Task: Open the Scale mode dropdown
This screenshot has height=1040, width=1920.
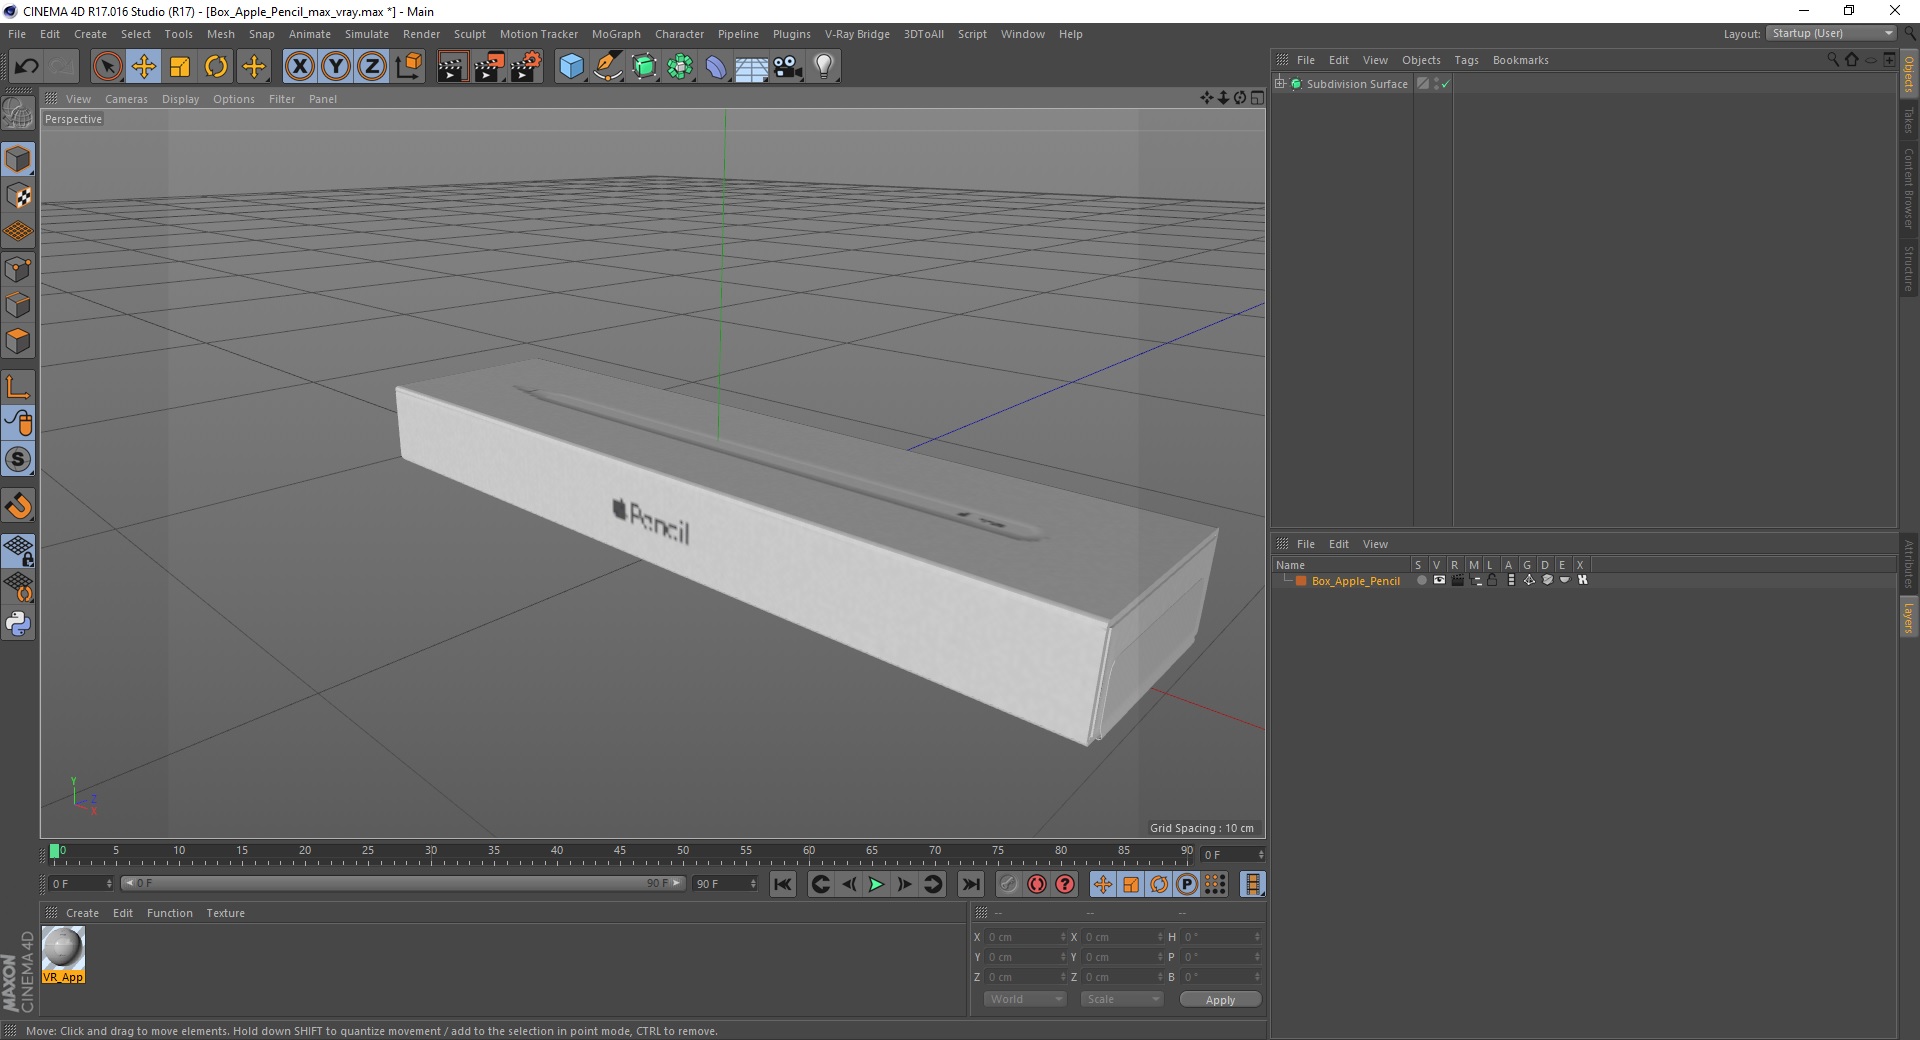Action: click(1122, 999)
